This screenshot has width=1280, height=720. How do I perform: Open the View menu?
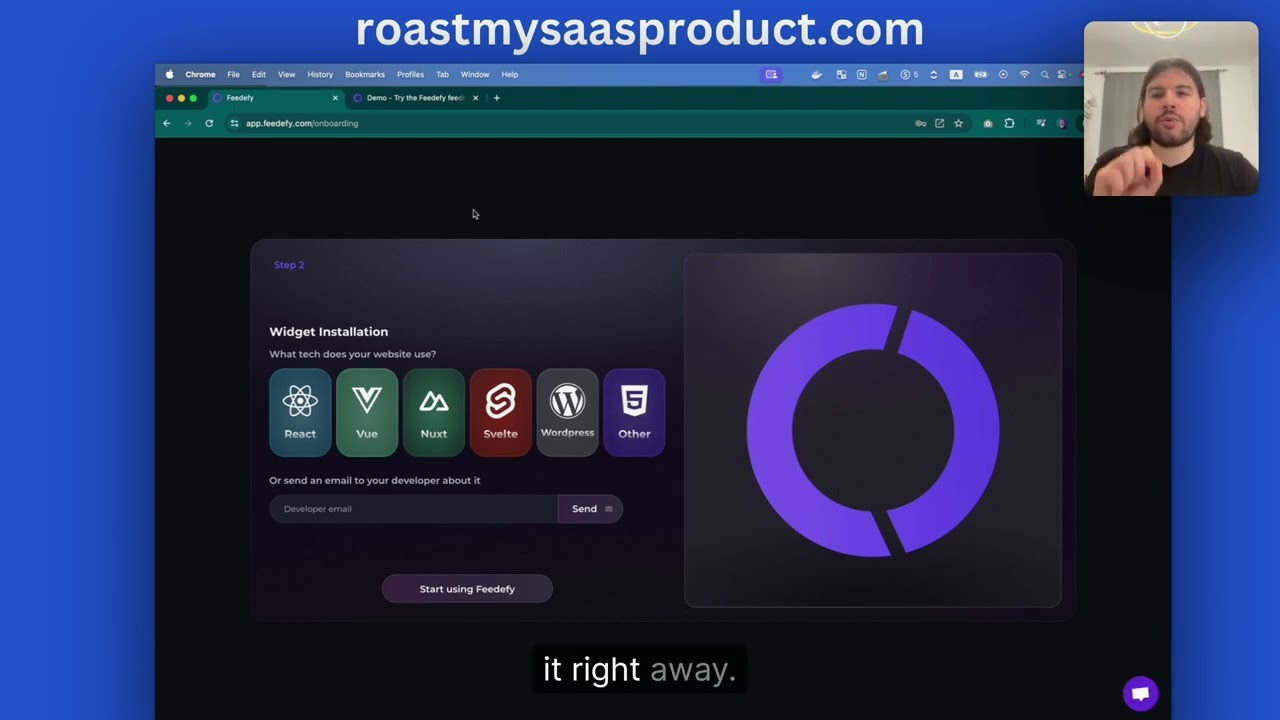(x=286, y=74)
